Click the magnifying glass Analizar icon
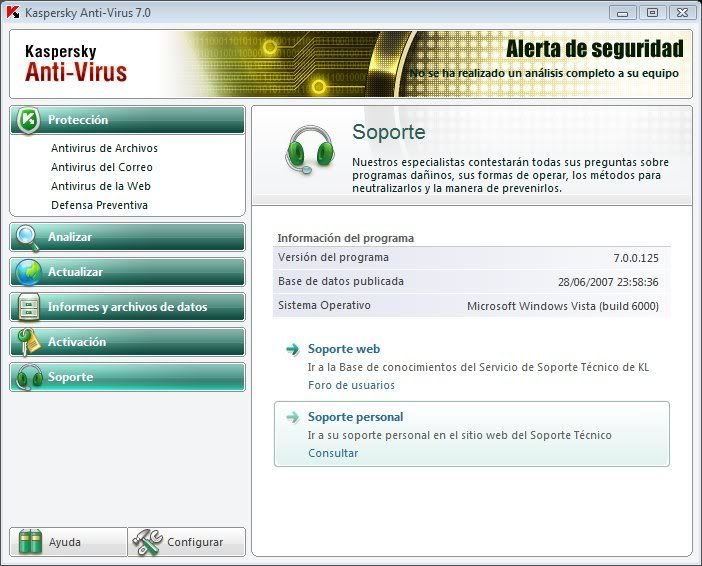Image resolution: width=702 pixels, height=566 pixels. [29, 237]
